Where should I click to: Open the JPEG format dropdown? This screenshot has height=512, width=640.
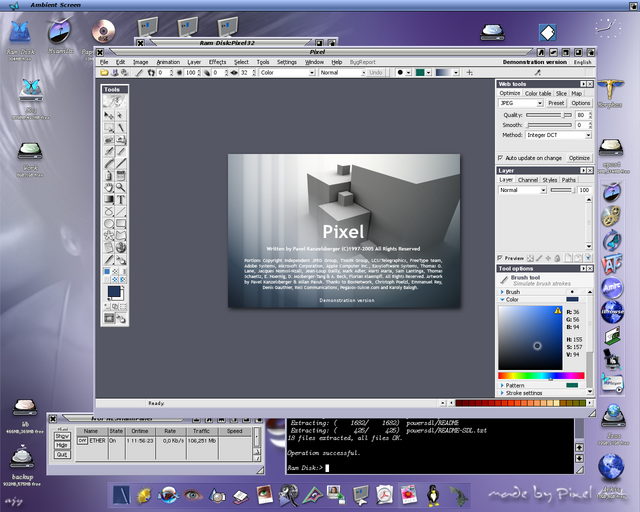pos(521,103)
